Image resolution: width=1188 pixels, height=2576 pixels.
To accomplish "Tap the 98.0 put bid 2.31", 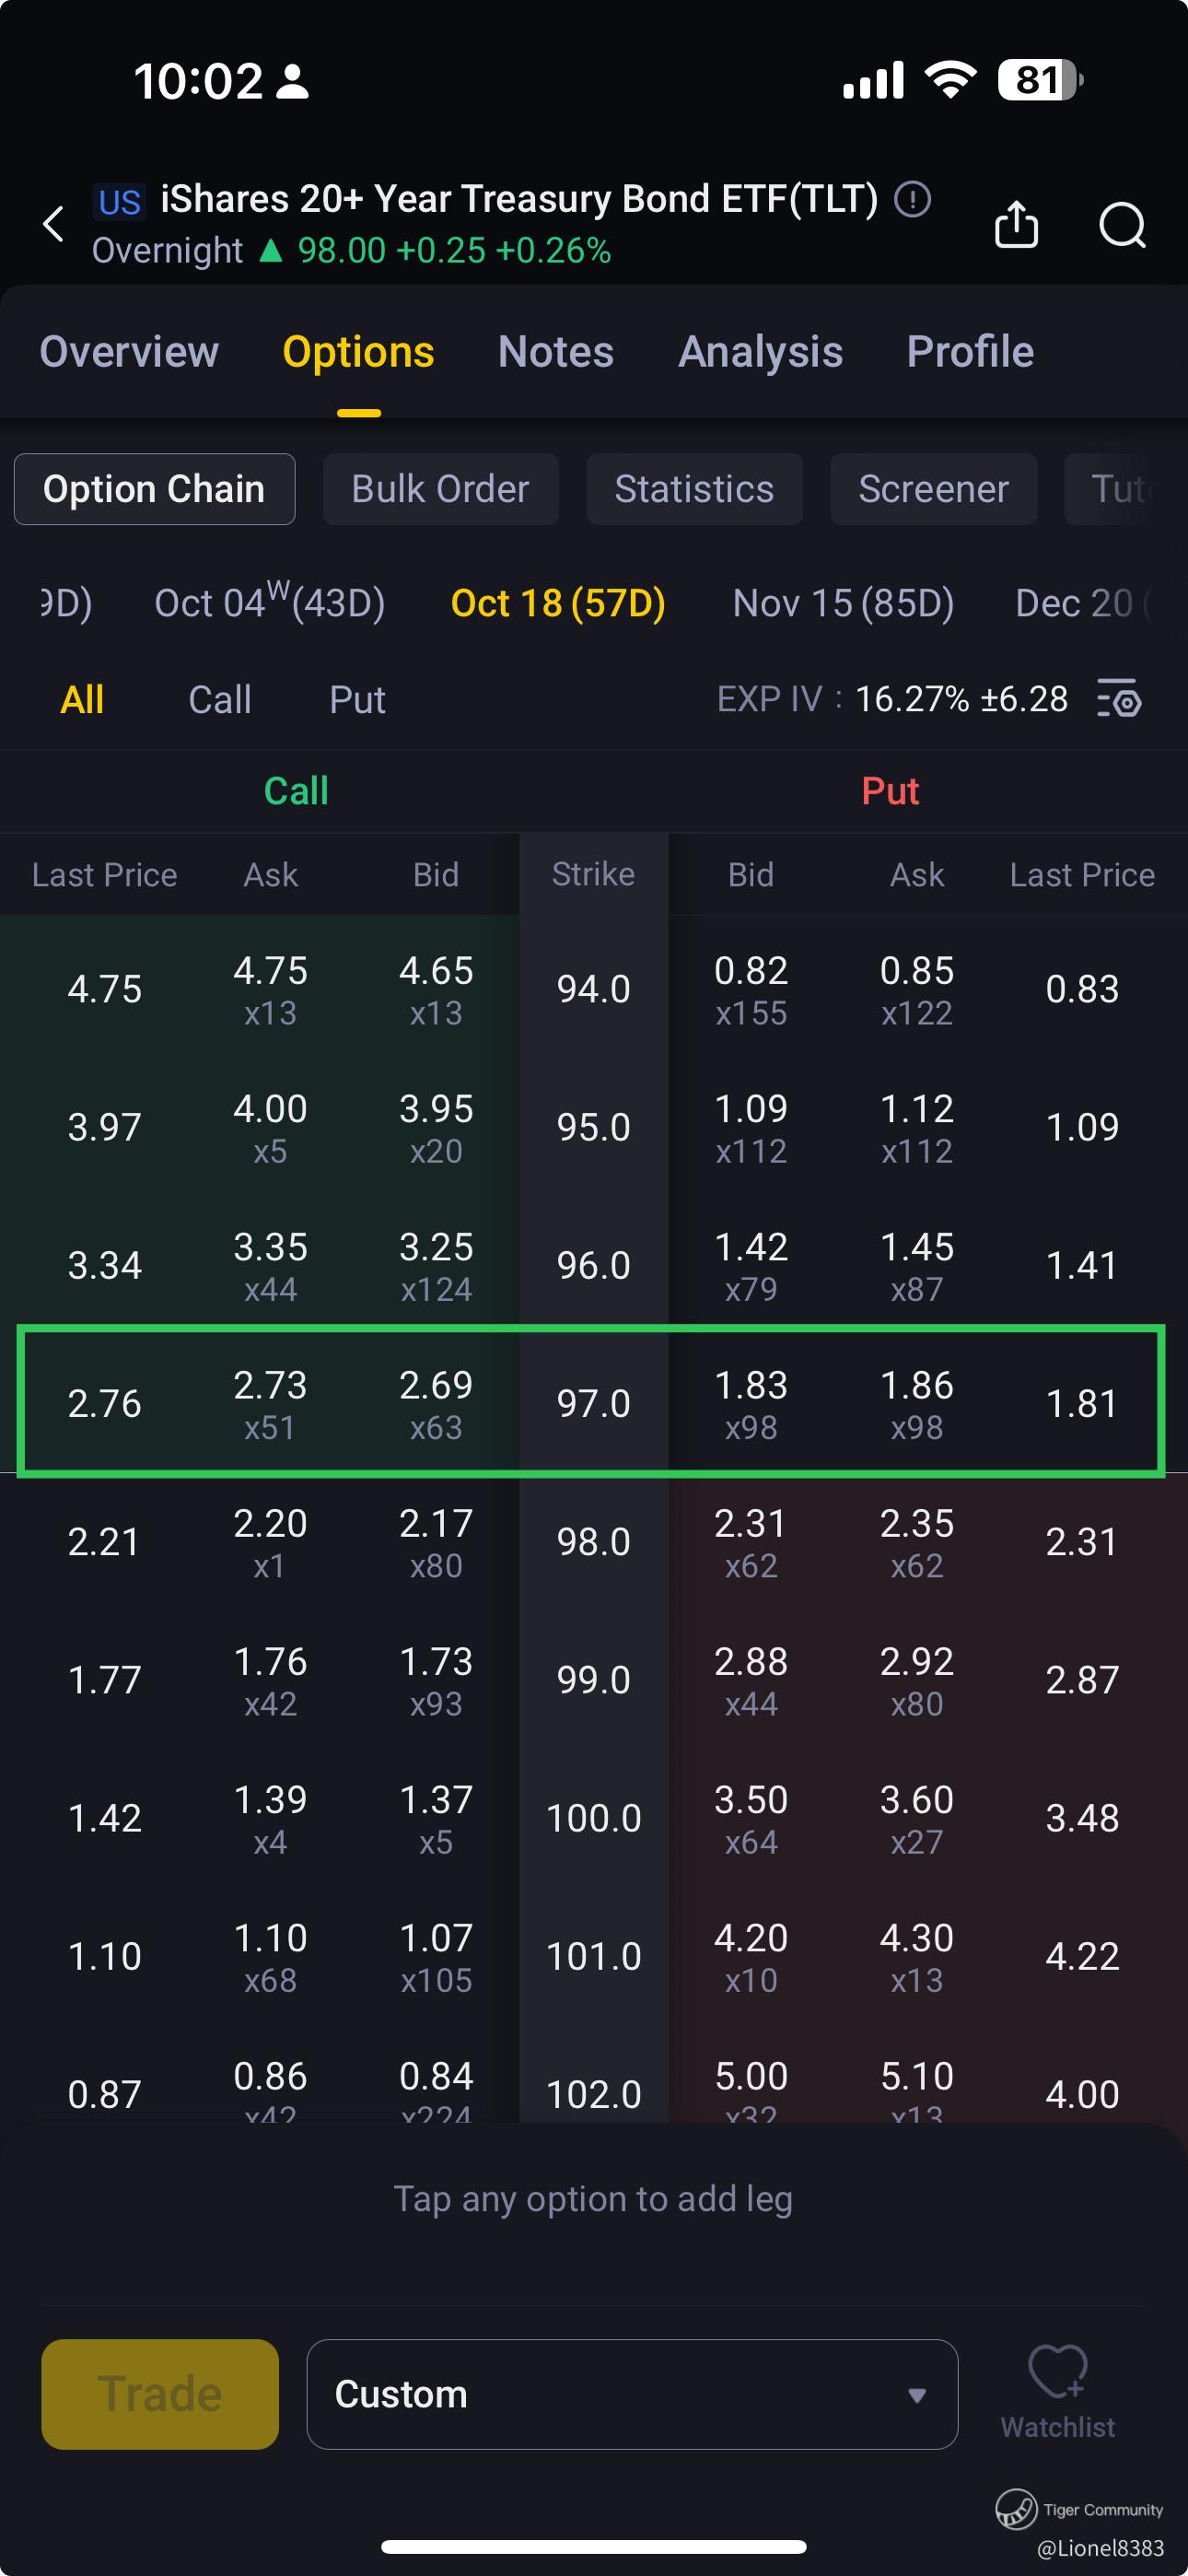I will (751, 1540).
